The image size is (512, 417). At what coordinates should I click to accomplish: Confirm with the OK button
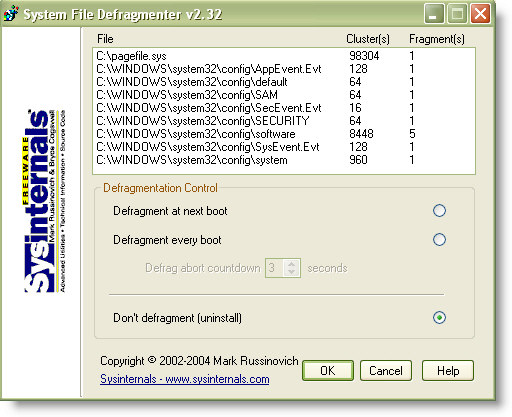tap(328, 370)
